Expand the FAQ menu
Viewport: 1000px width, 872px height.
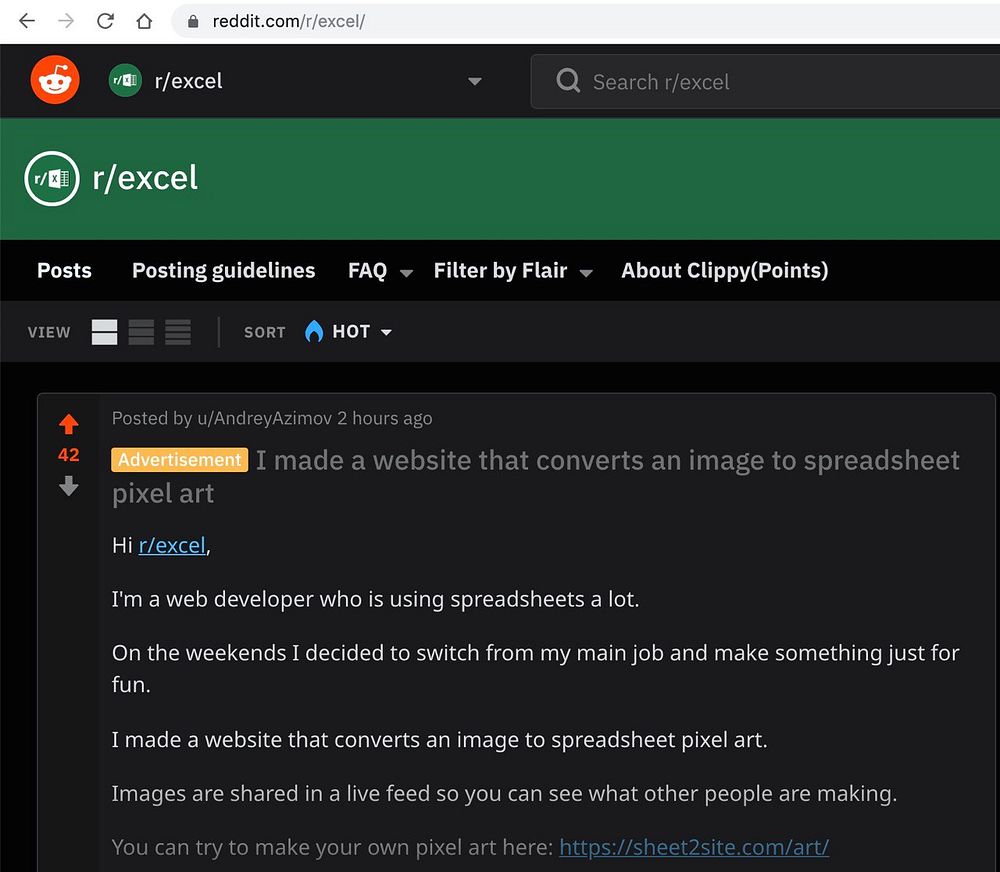click(x=406, y=273)
